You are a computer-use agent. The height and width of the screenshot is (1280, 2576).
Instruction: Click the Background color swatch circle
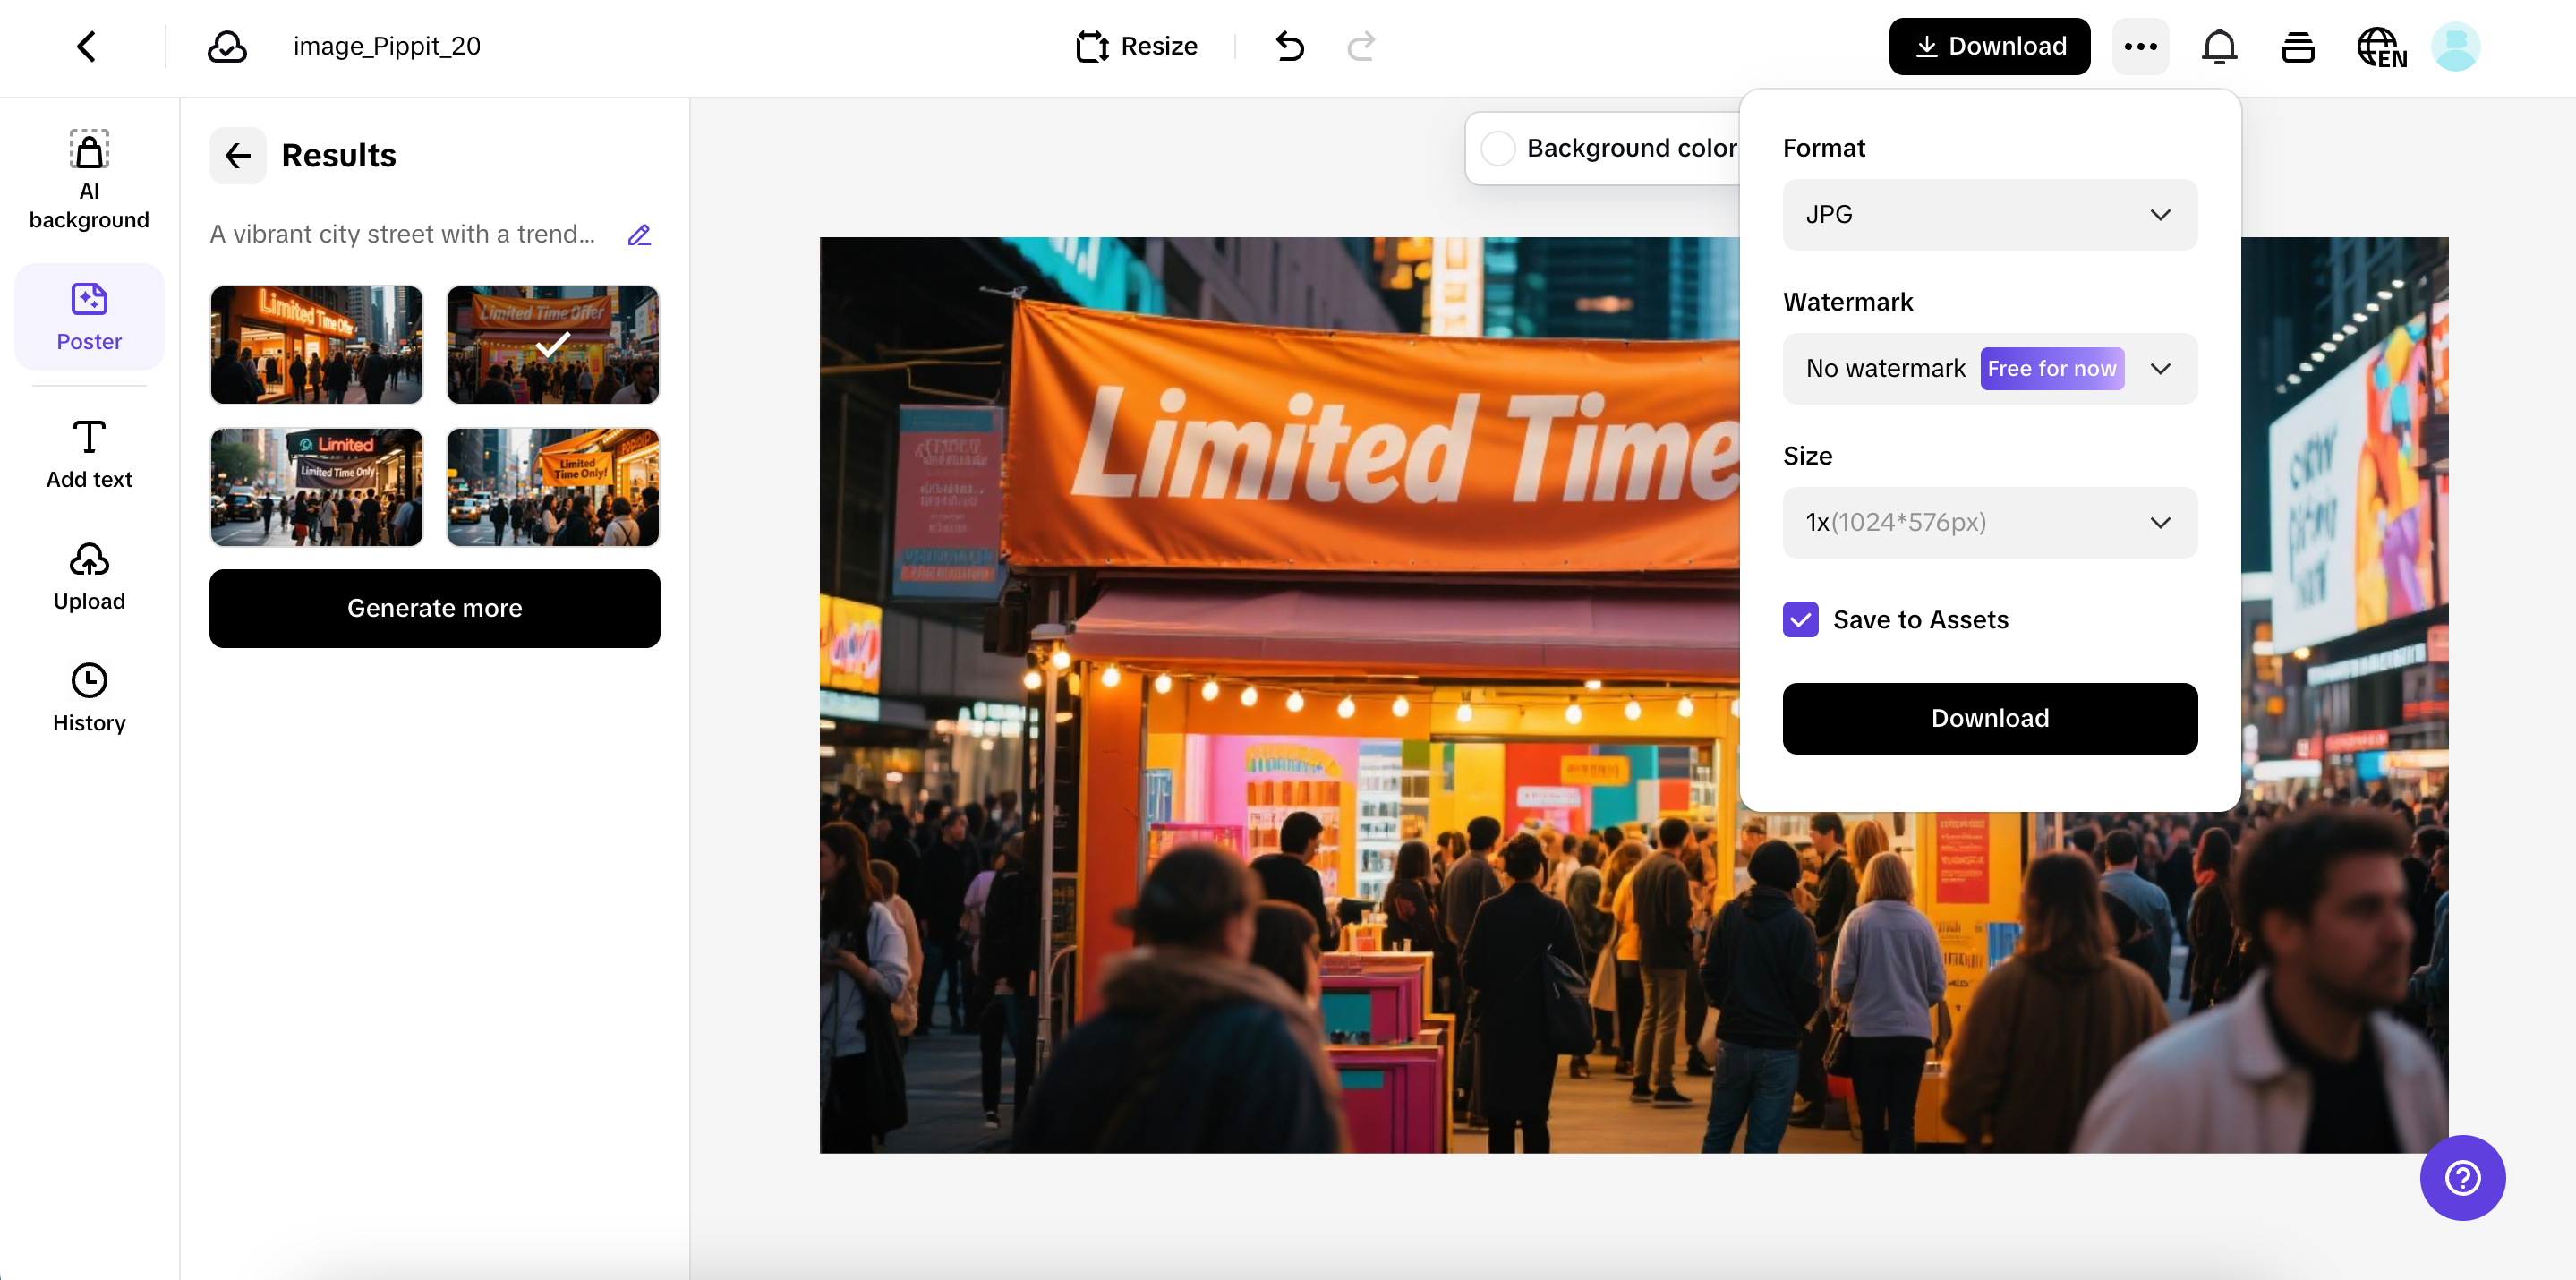coord(1498,148)
